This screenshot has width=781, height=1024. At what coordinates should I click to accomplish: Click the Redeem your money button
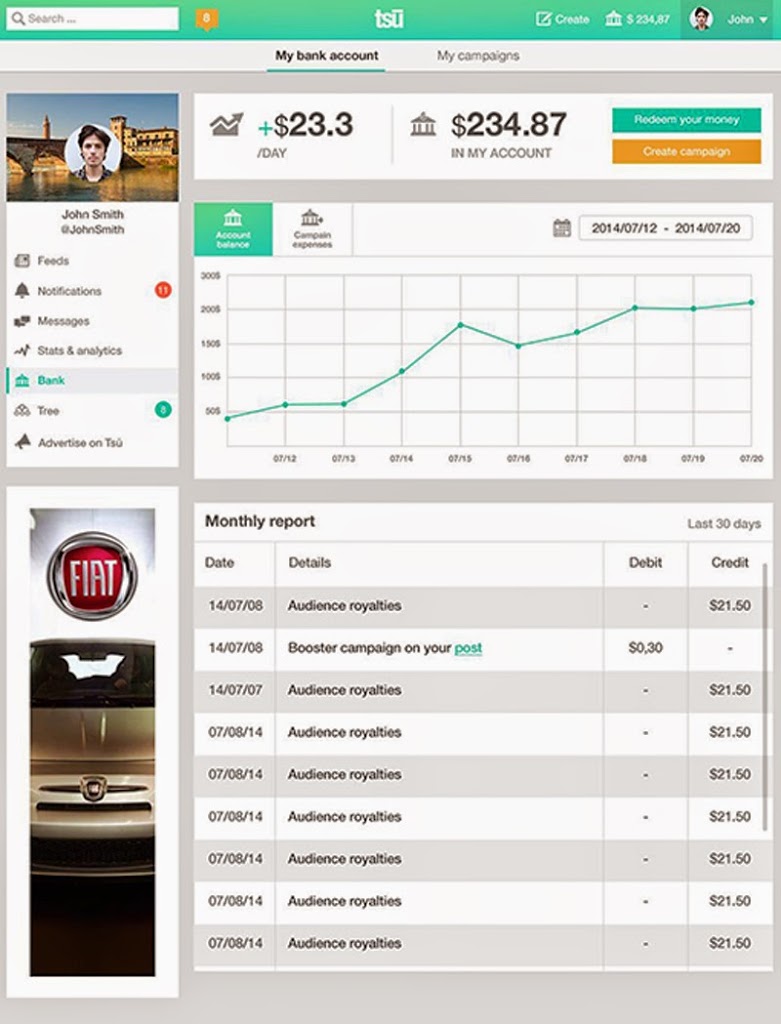[686, 120]
